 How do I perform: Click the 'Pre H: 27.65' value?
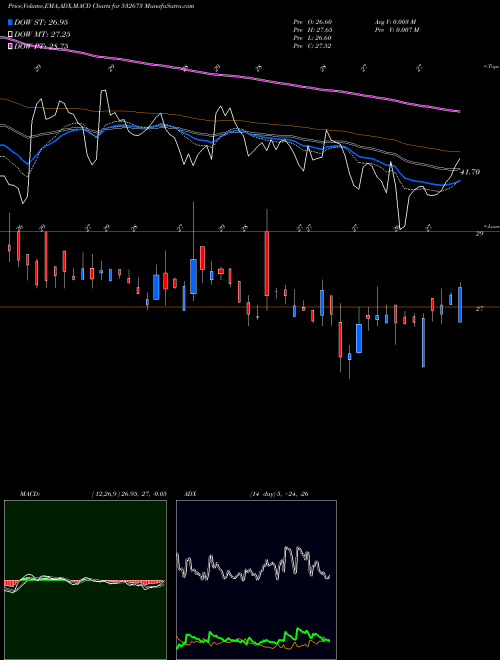click(x=313, y=29)
